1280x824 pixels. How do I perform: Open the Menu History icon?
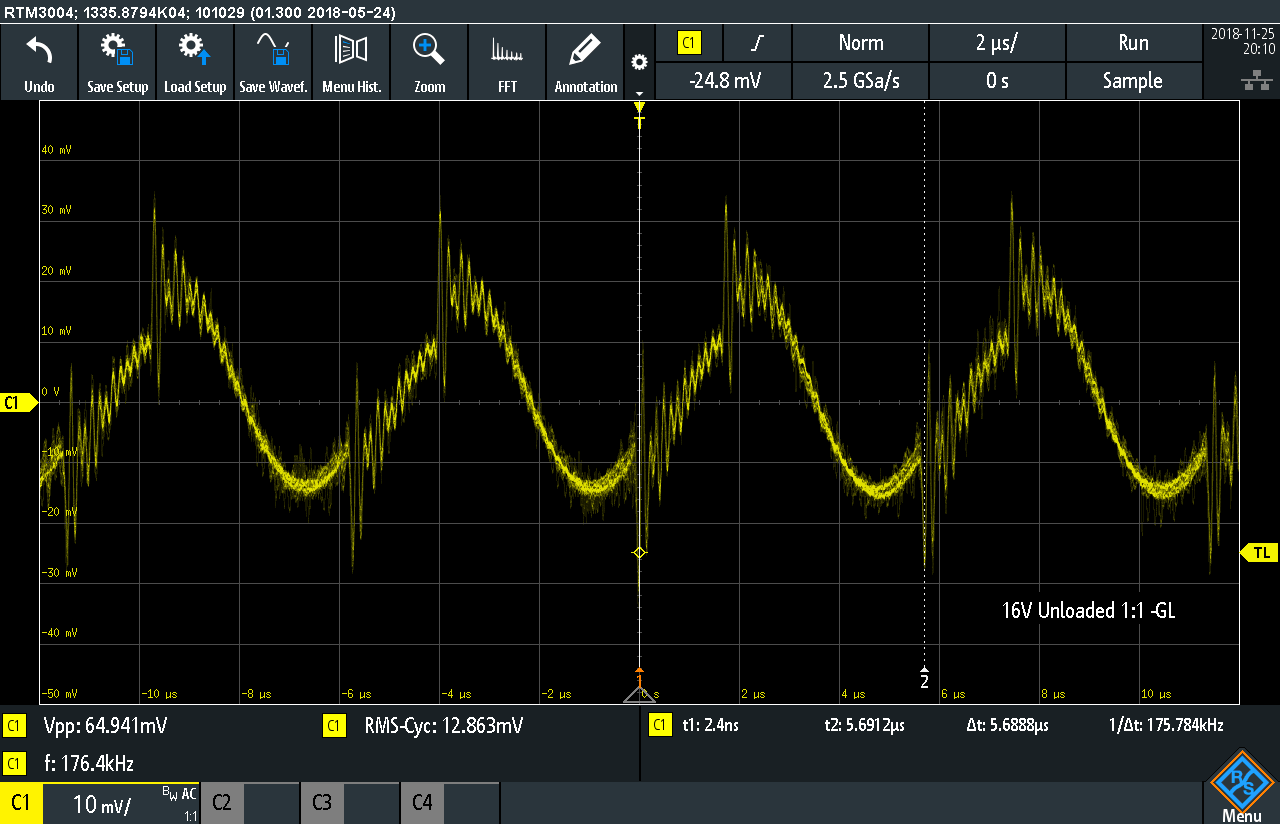click(x=351, y=50)
